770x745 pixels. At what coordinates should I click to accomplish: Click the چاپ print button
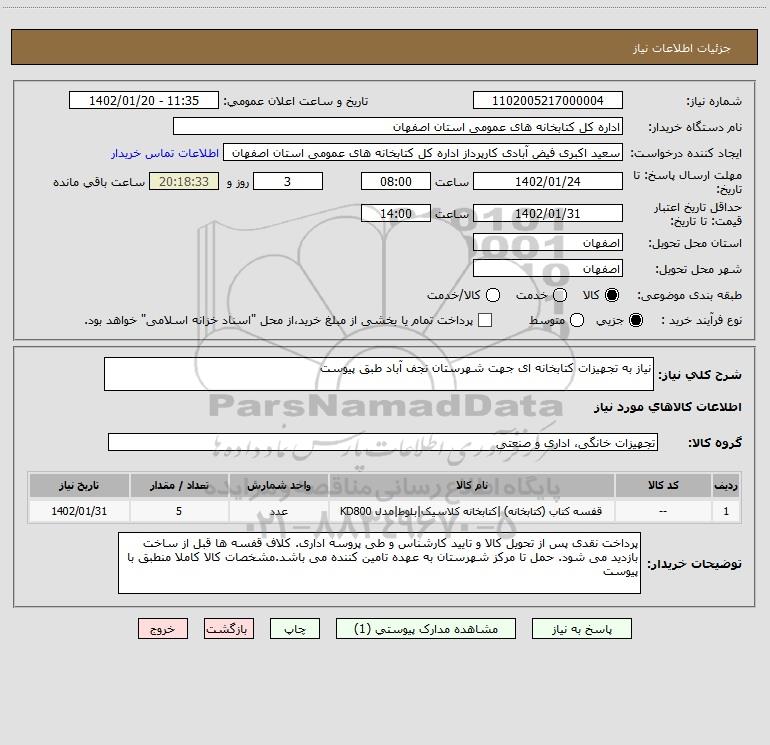pyautogui.click(x=295, y=629)
